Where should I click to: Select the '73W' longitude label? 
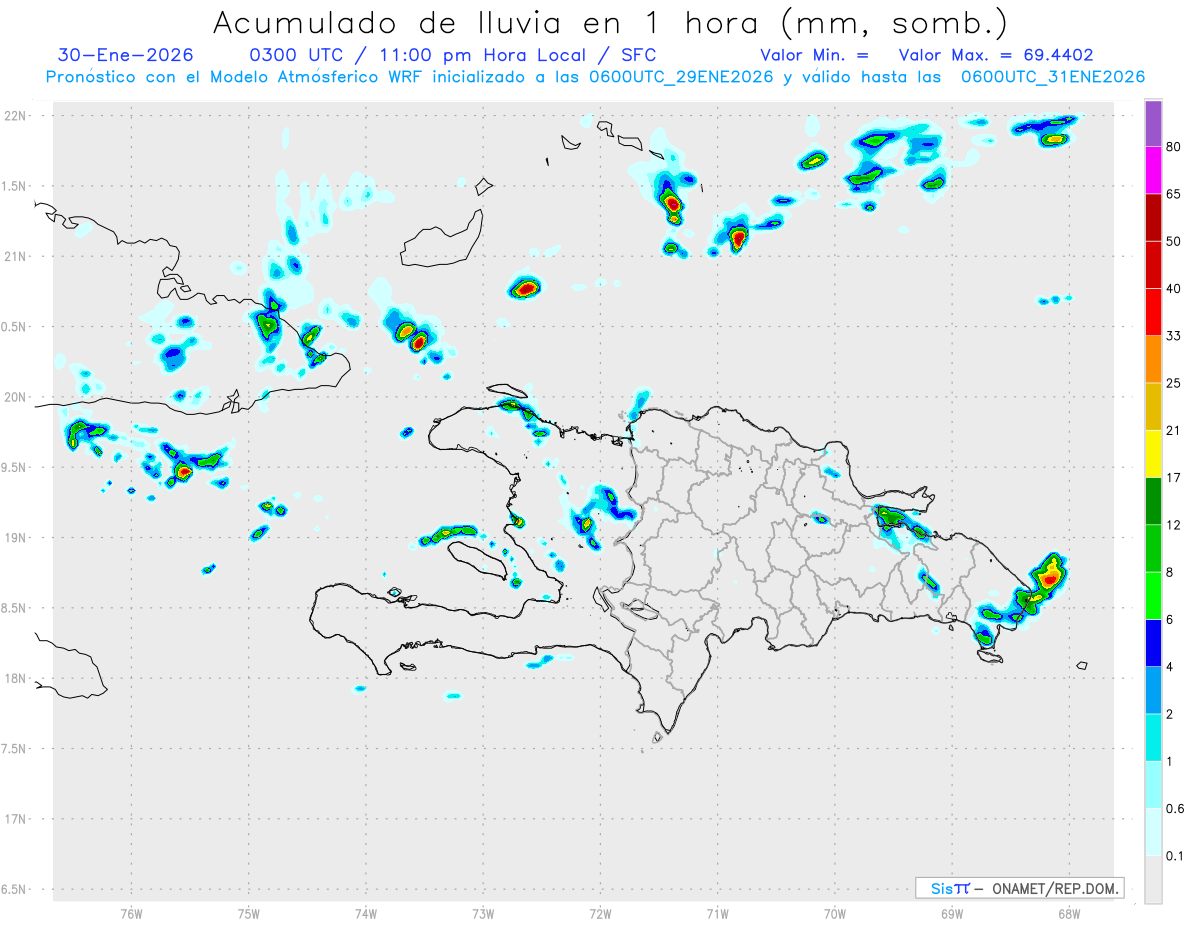coord(483,914)
